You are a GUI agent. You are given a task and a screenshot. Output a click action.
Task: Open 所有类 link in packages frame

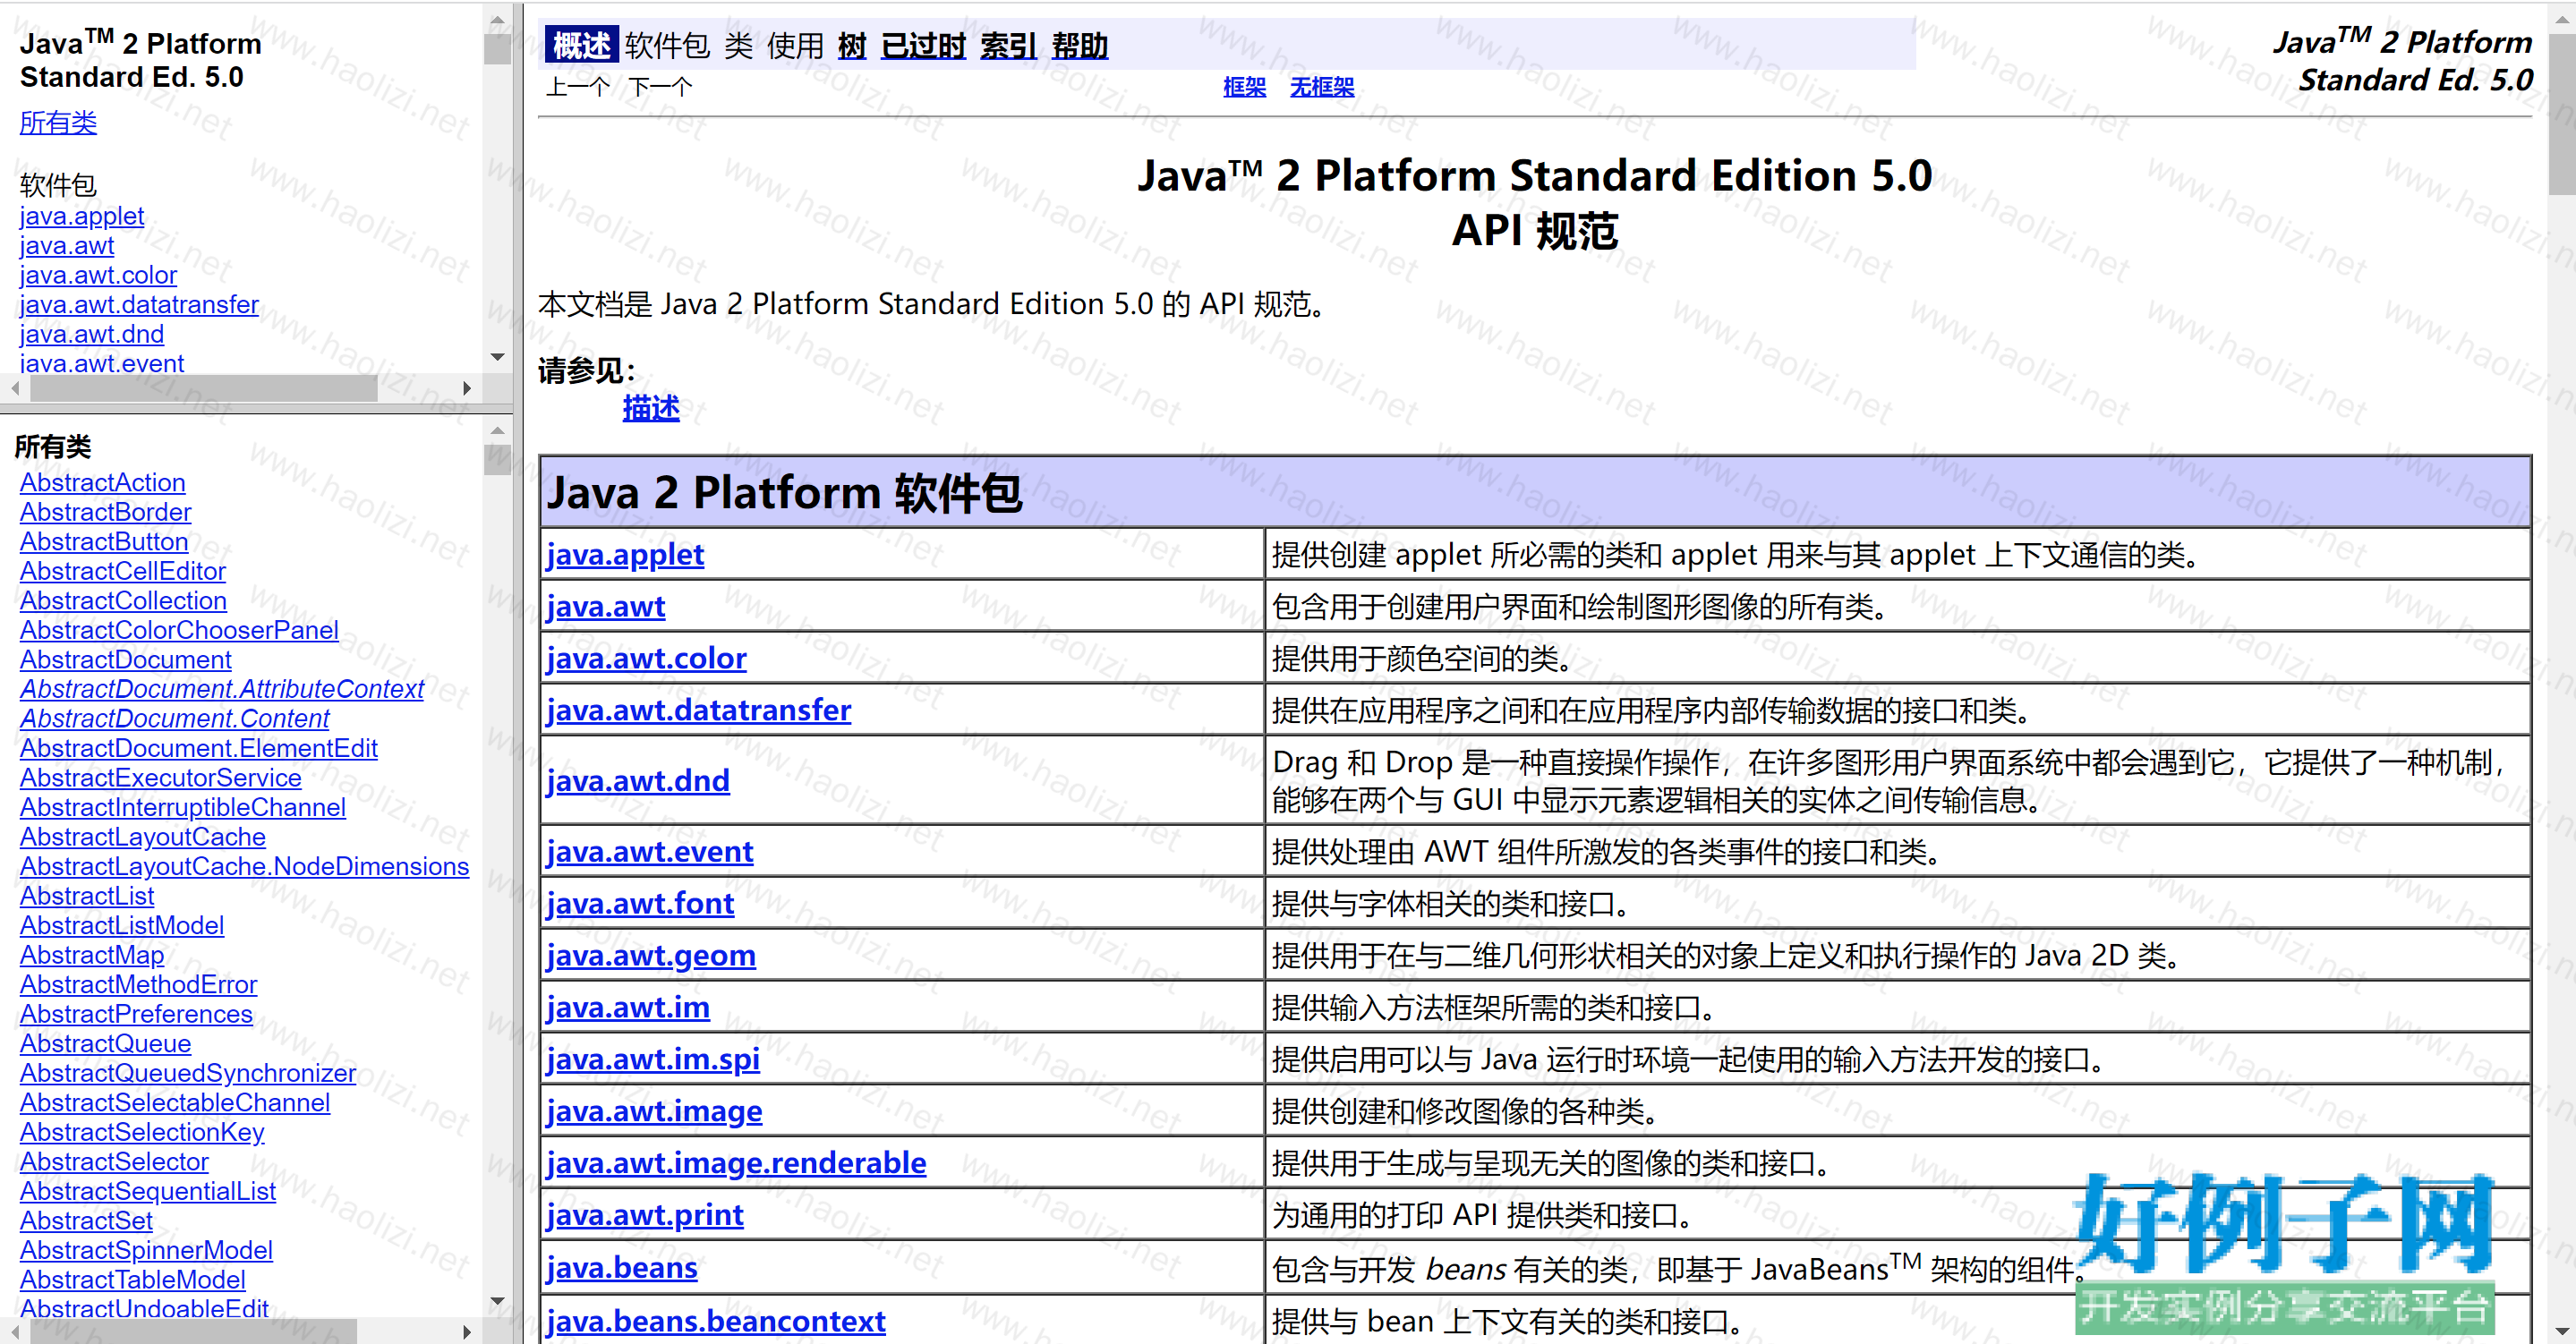58,123
